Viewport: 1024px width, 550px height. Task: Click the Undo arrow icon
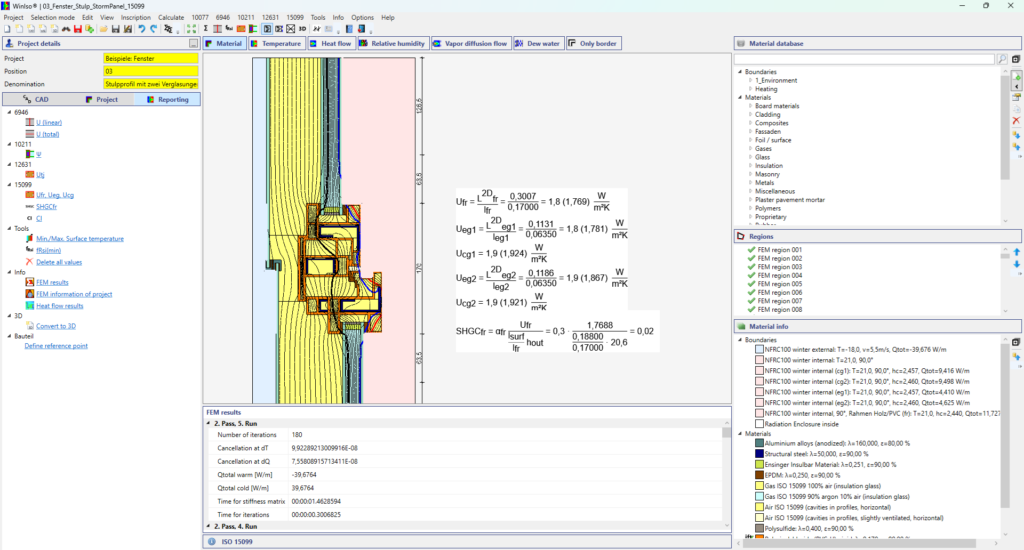click(x=142, y=29)
